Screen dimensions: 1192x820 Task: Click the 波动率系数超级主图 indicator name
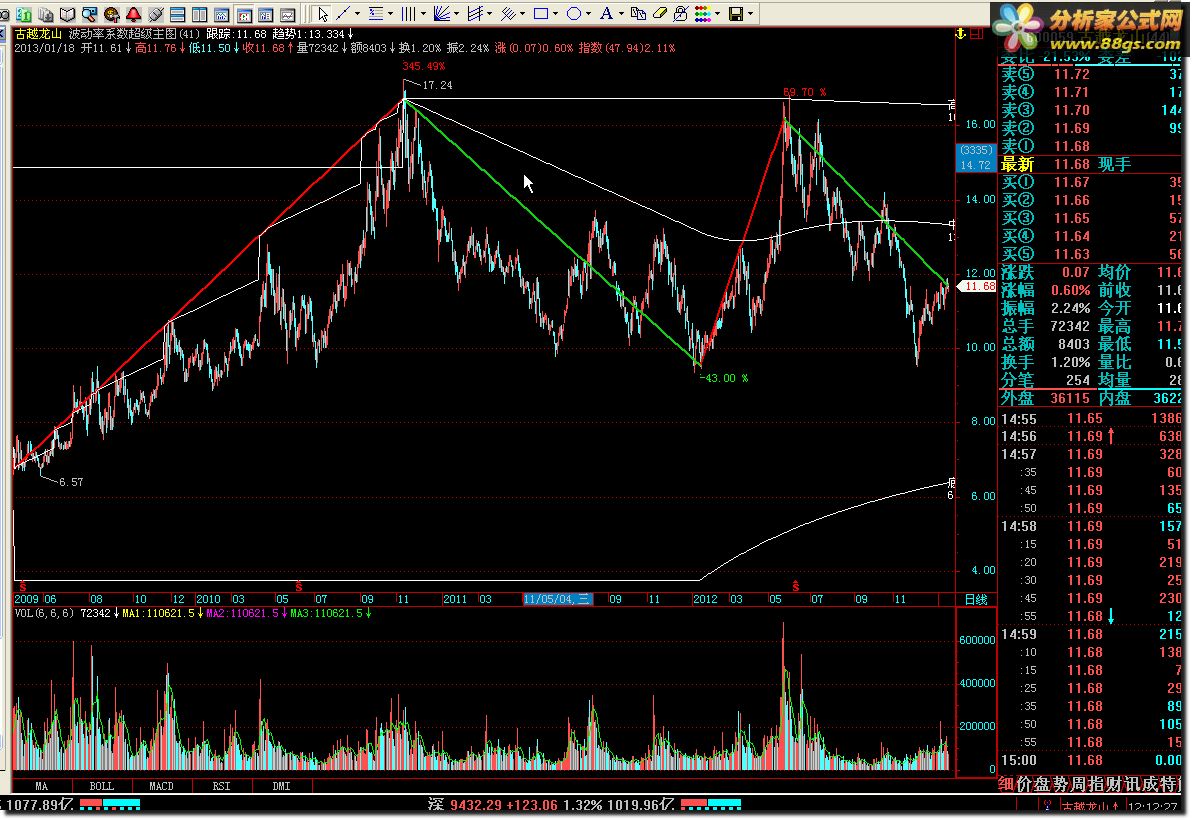(x=122, y=34)
